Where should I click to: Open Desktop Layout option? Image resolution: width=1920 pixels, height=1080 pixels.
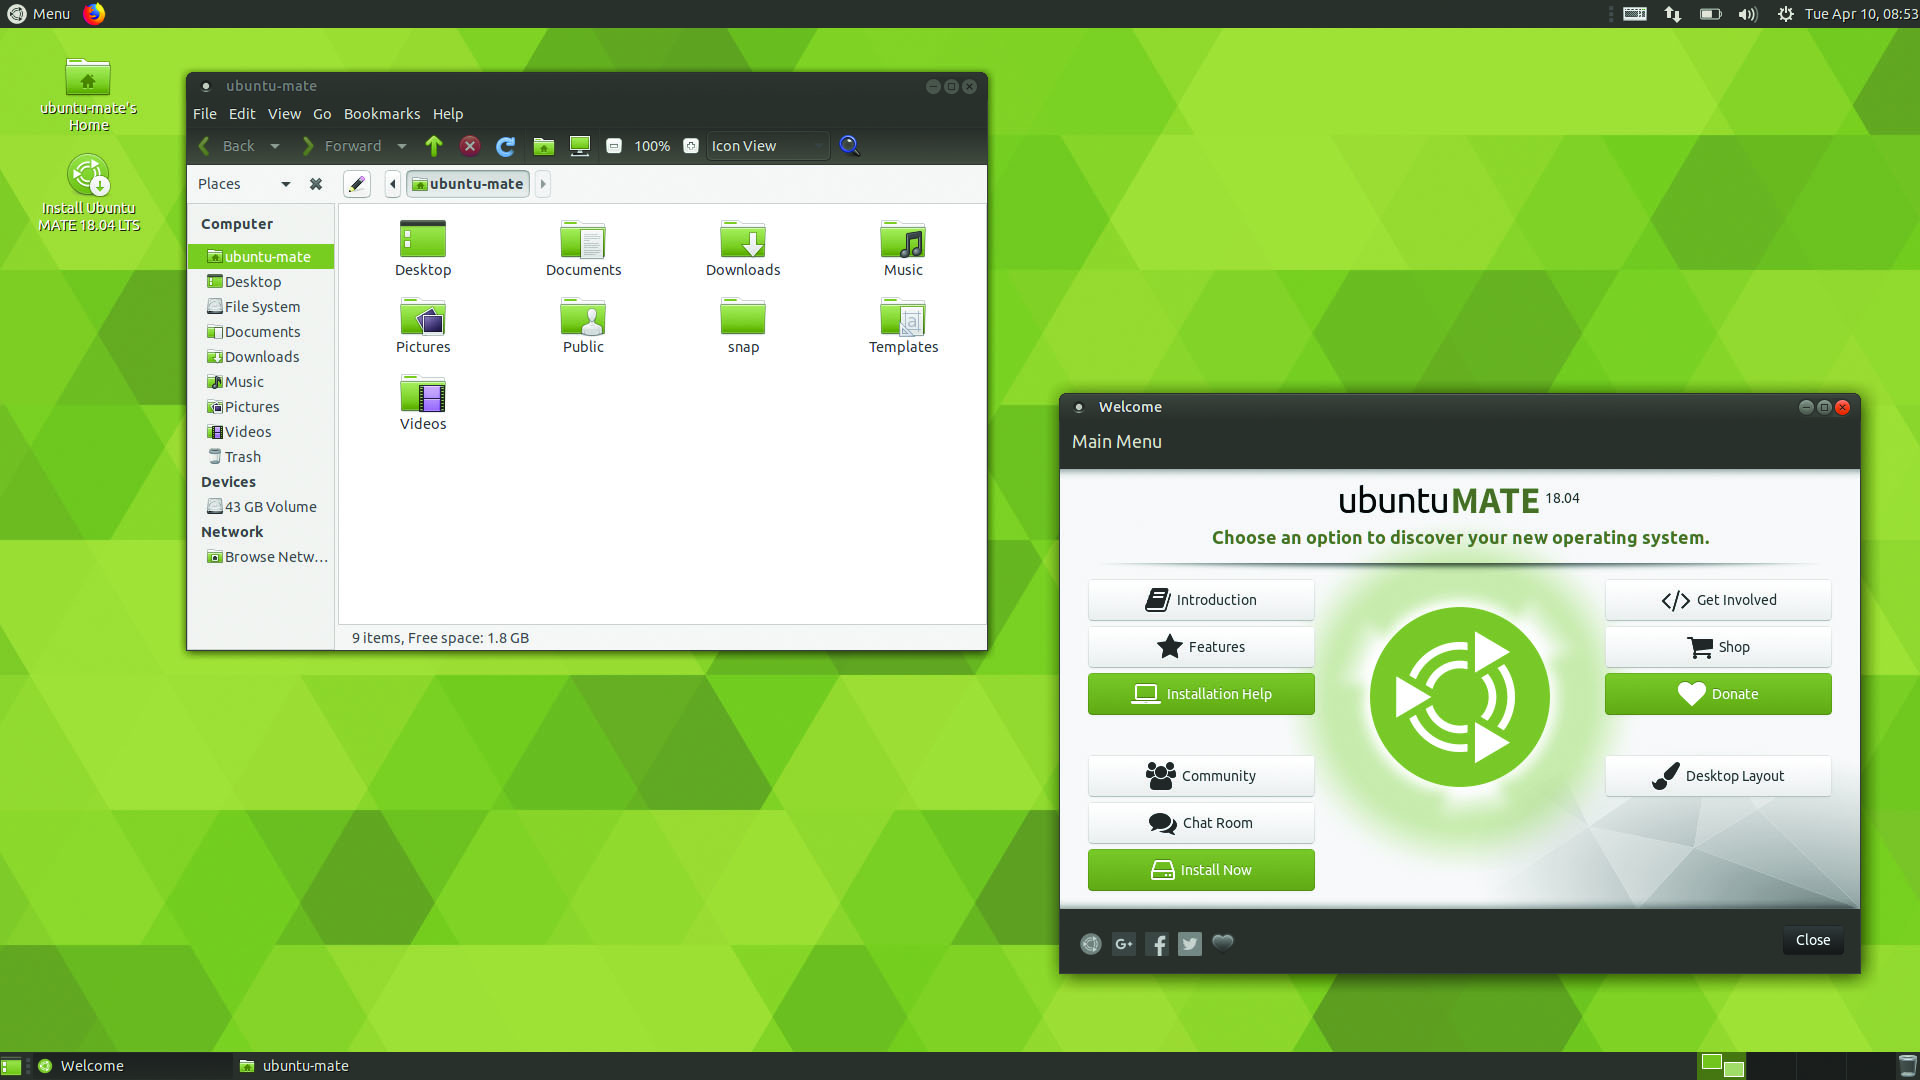tap(1718, 776)
